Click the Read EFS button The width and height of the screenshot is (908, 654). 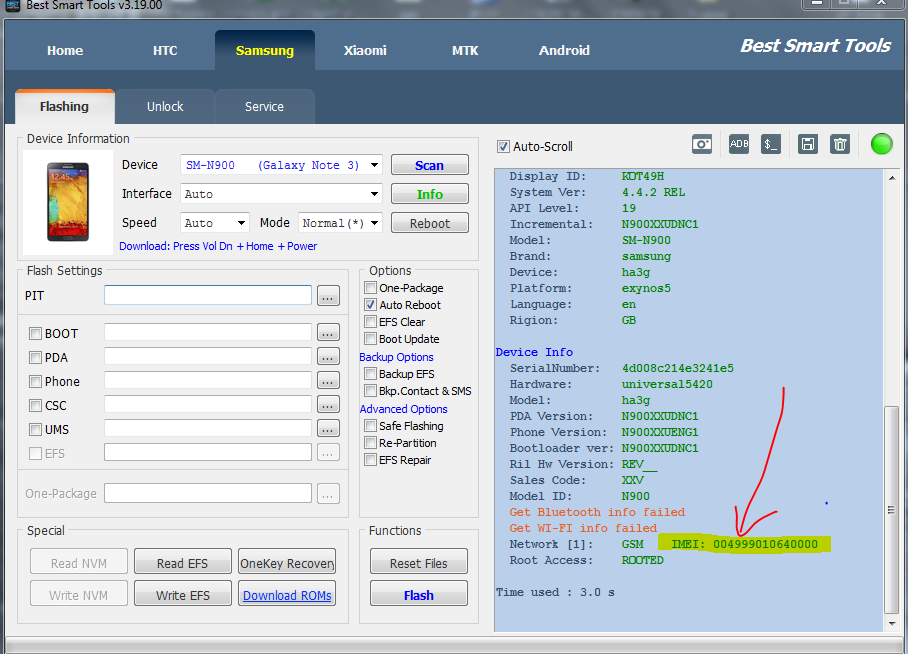pos(183,562)
